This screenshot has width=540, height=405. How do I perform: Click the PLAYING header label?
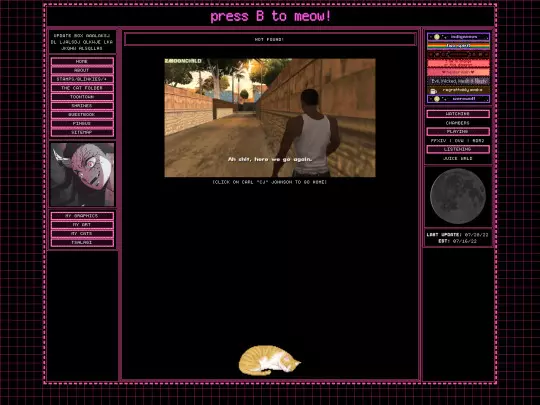coord(458,132)
